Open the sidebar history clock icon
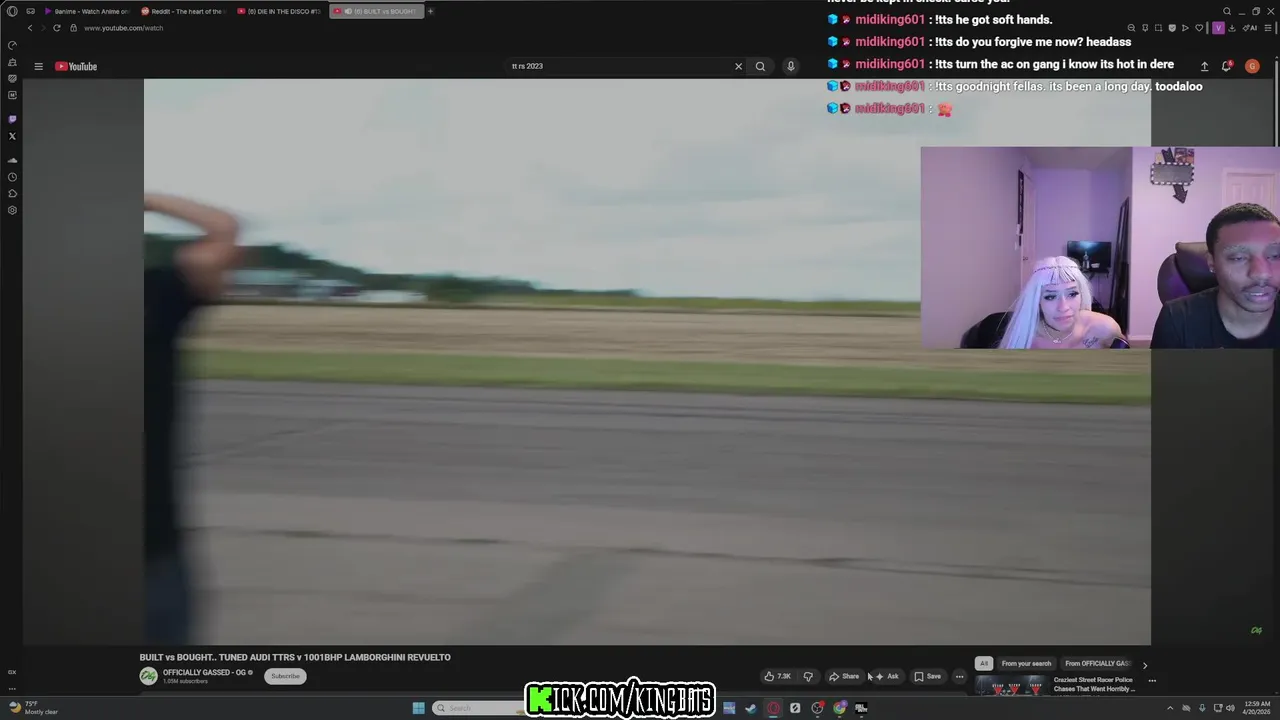Image resolution: width=1280 pixels, height=720 pixels. (x=12, y=177)
